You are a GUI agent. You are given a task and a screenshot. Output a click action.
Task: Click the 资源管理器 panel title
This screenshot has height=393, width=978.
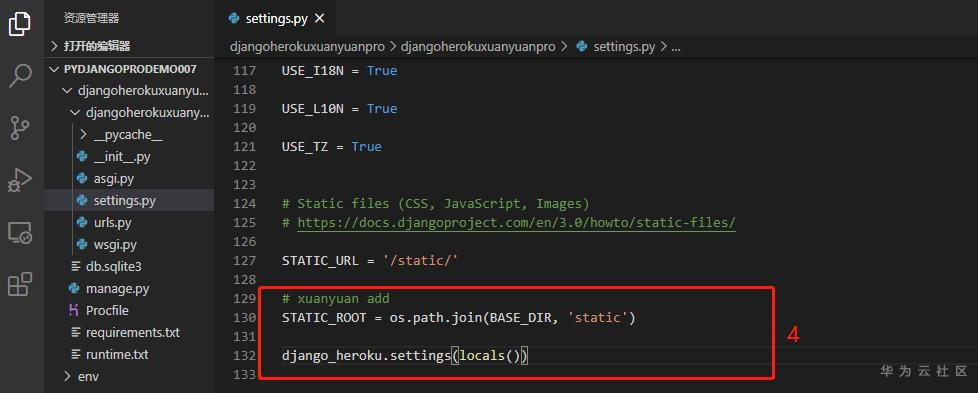pos(91,18)
